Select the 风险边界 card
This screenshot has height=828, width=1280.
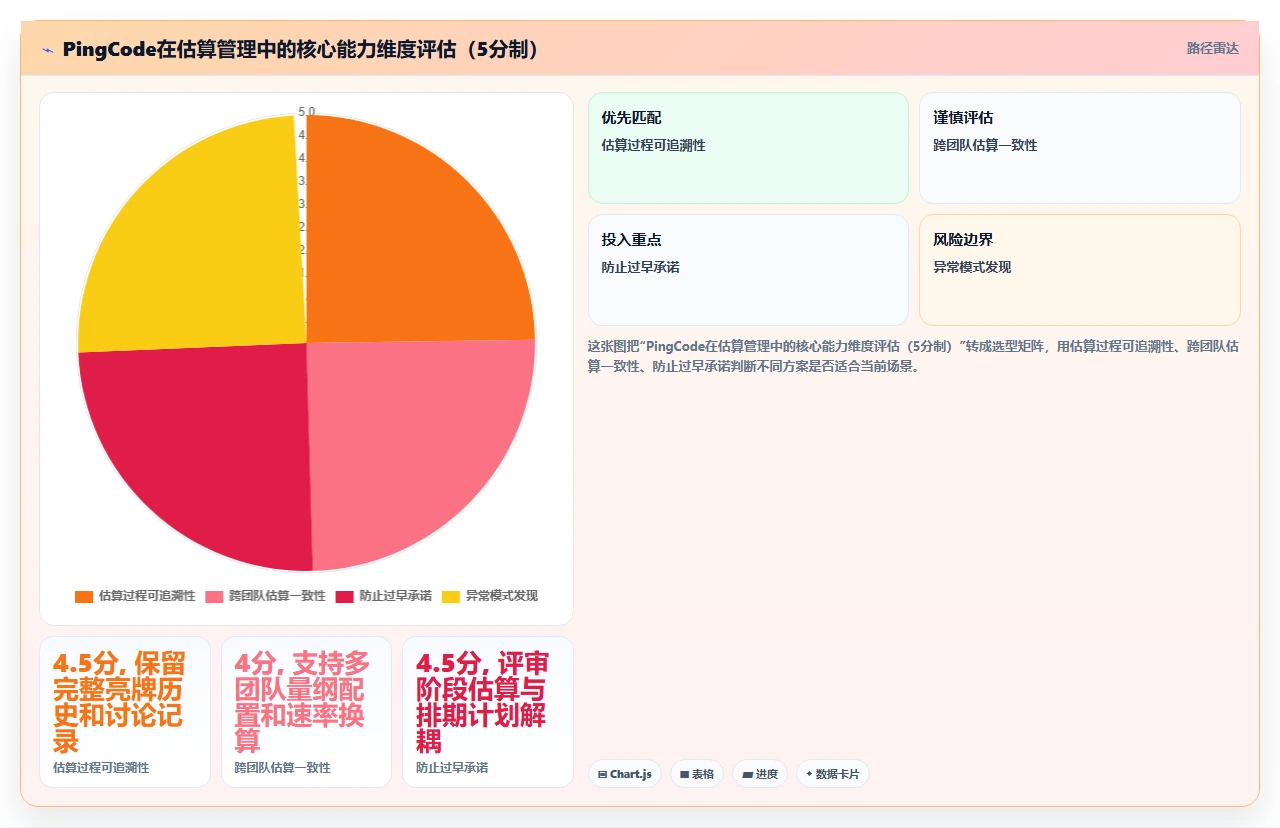click(x=1080, y=270)
